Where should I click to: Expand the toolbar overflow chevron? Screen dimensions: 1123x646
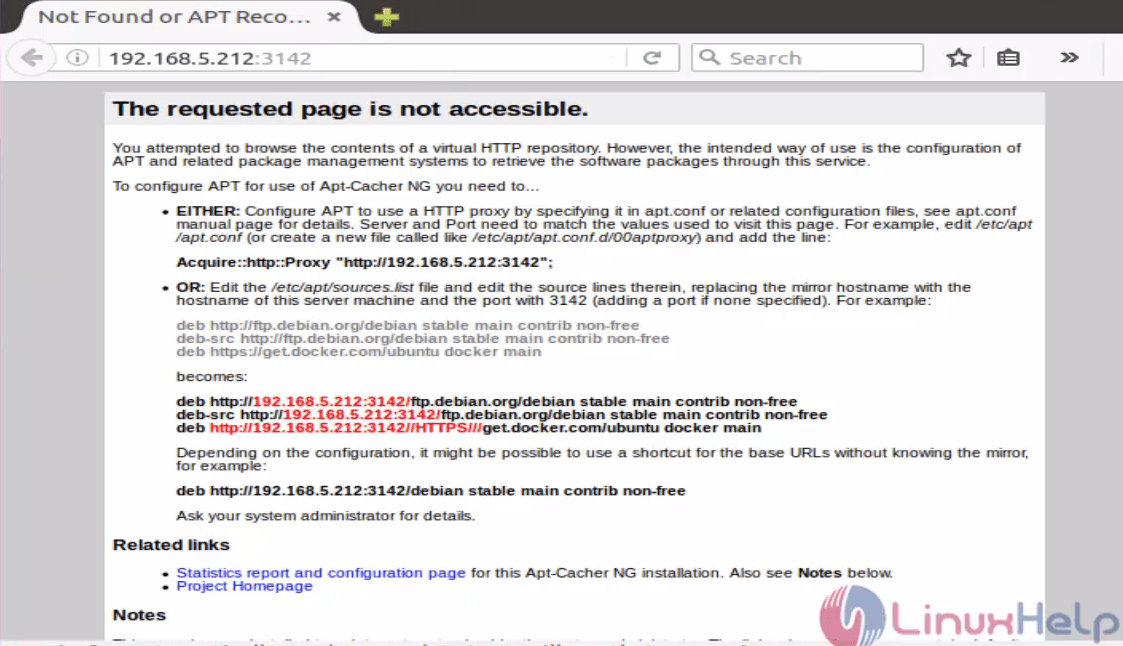[x=1069, y=57]
